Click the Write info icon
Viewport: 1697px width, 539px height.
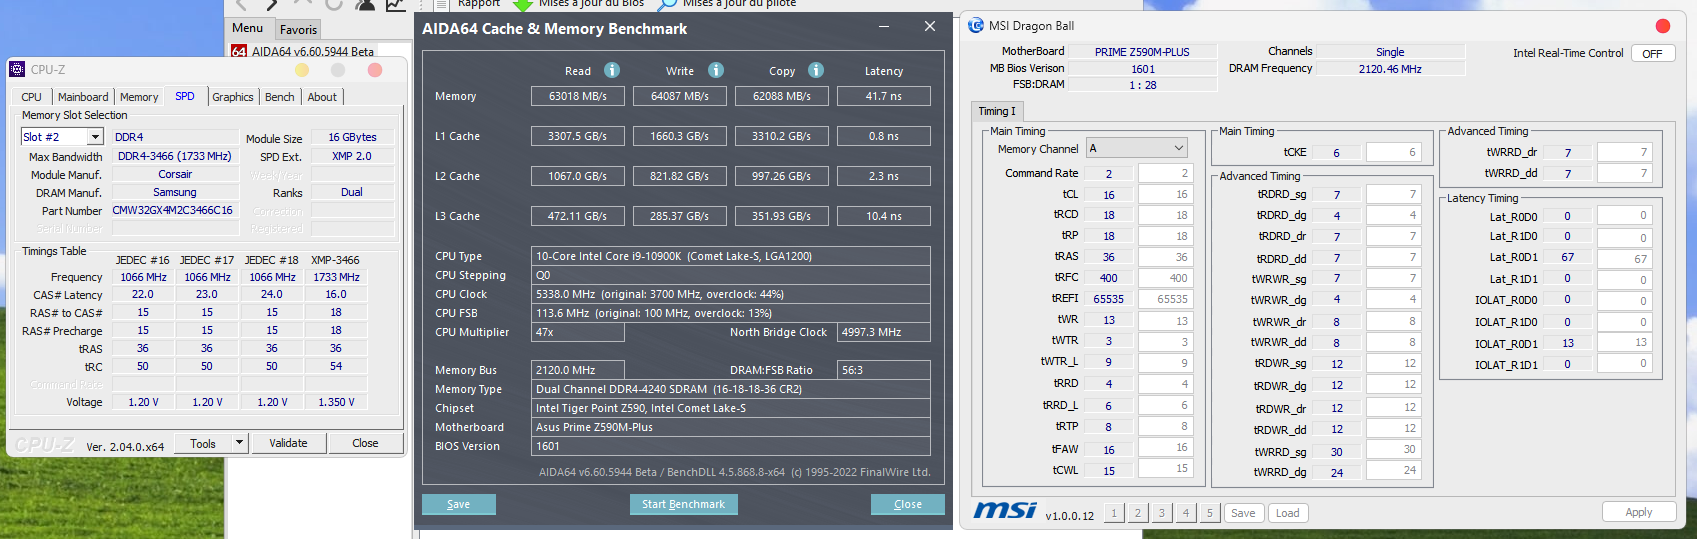[x=716, y=70]
